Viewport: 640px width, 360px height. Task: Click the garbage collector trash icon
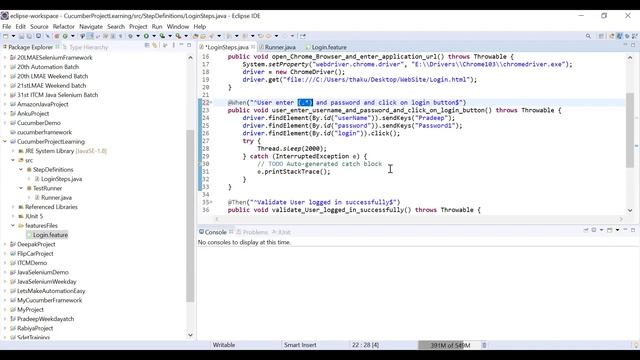(x=484, y=345)
